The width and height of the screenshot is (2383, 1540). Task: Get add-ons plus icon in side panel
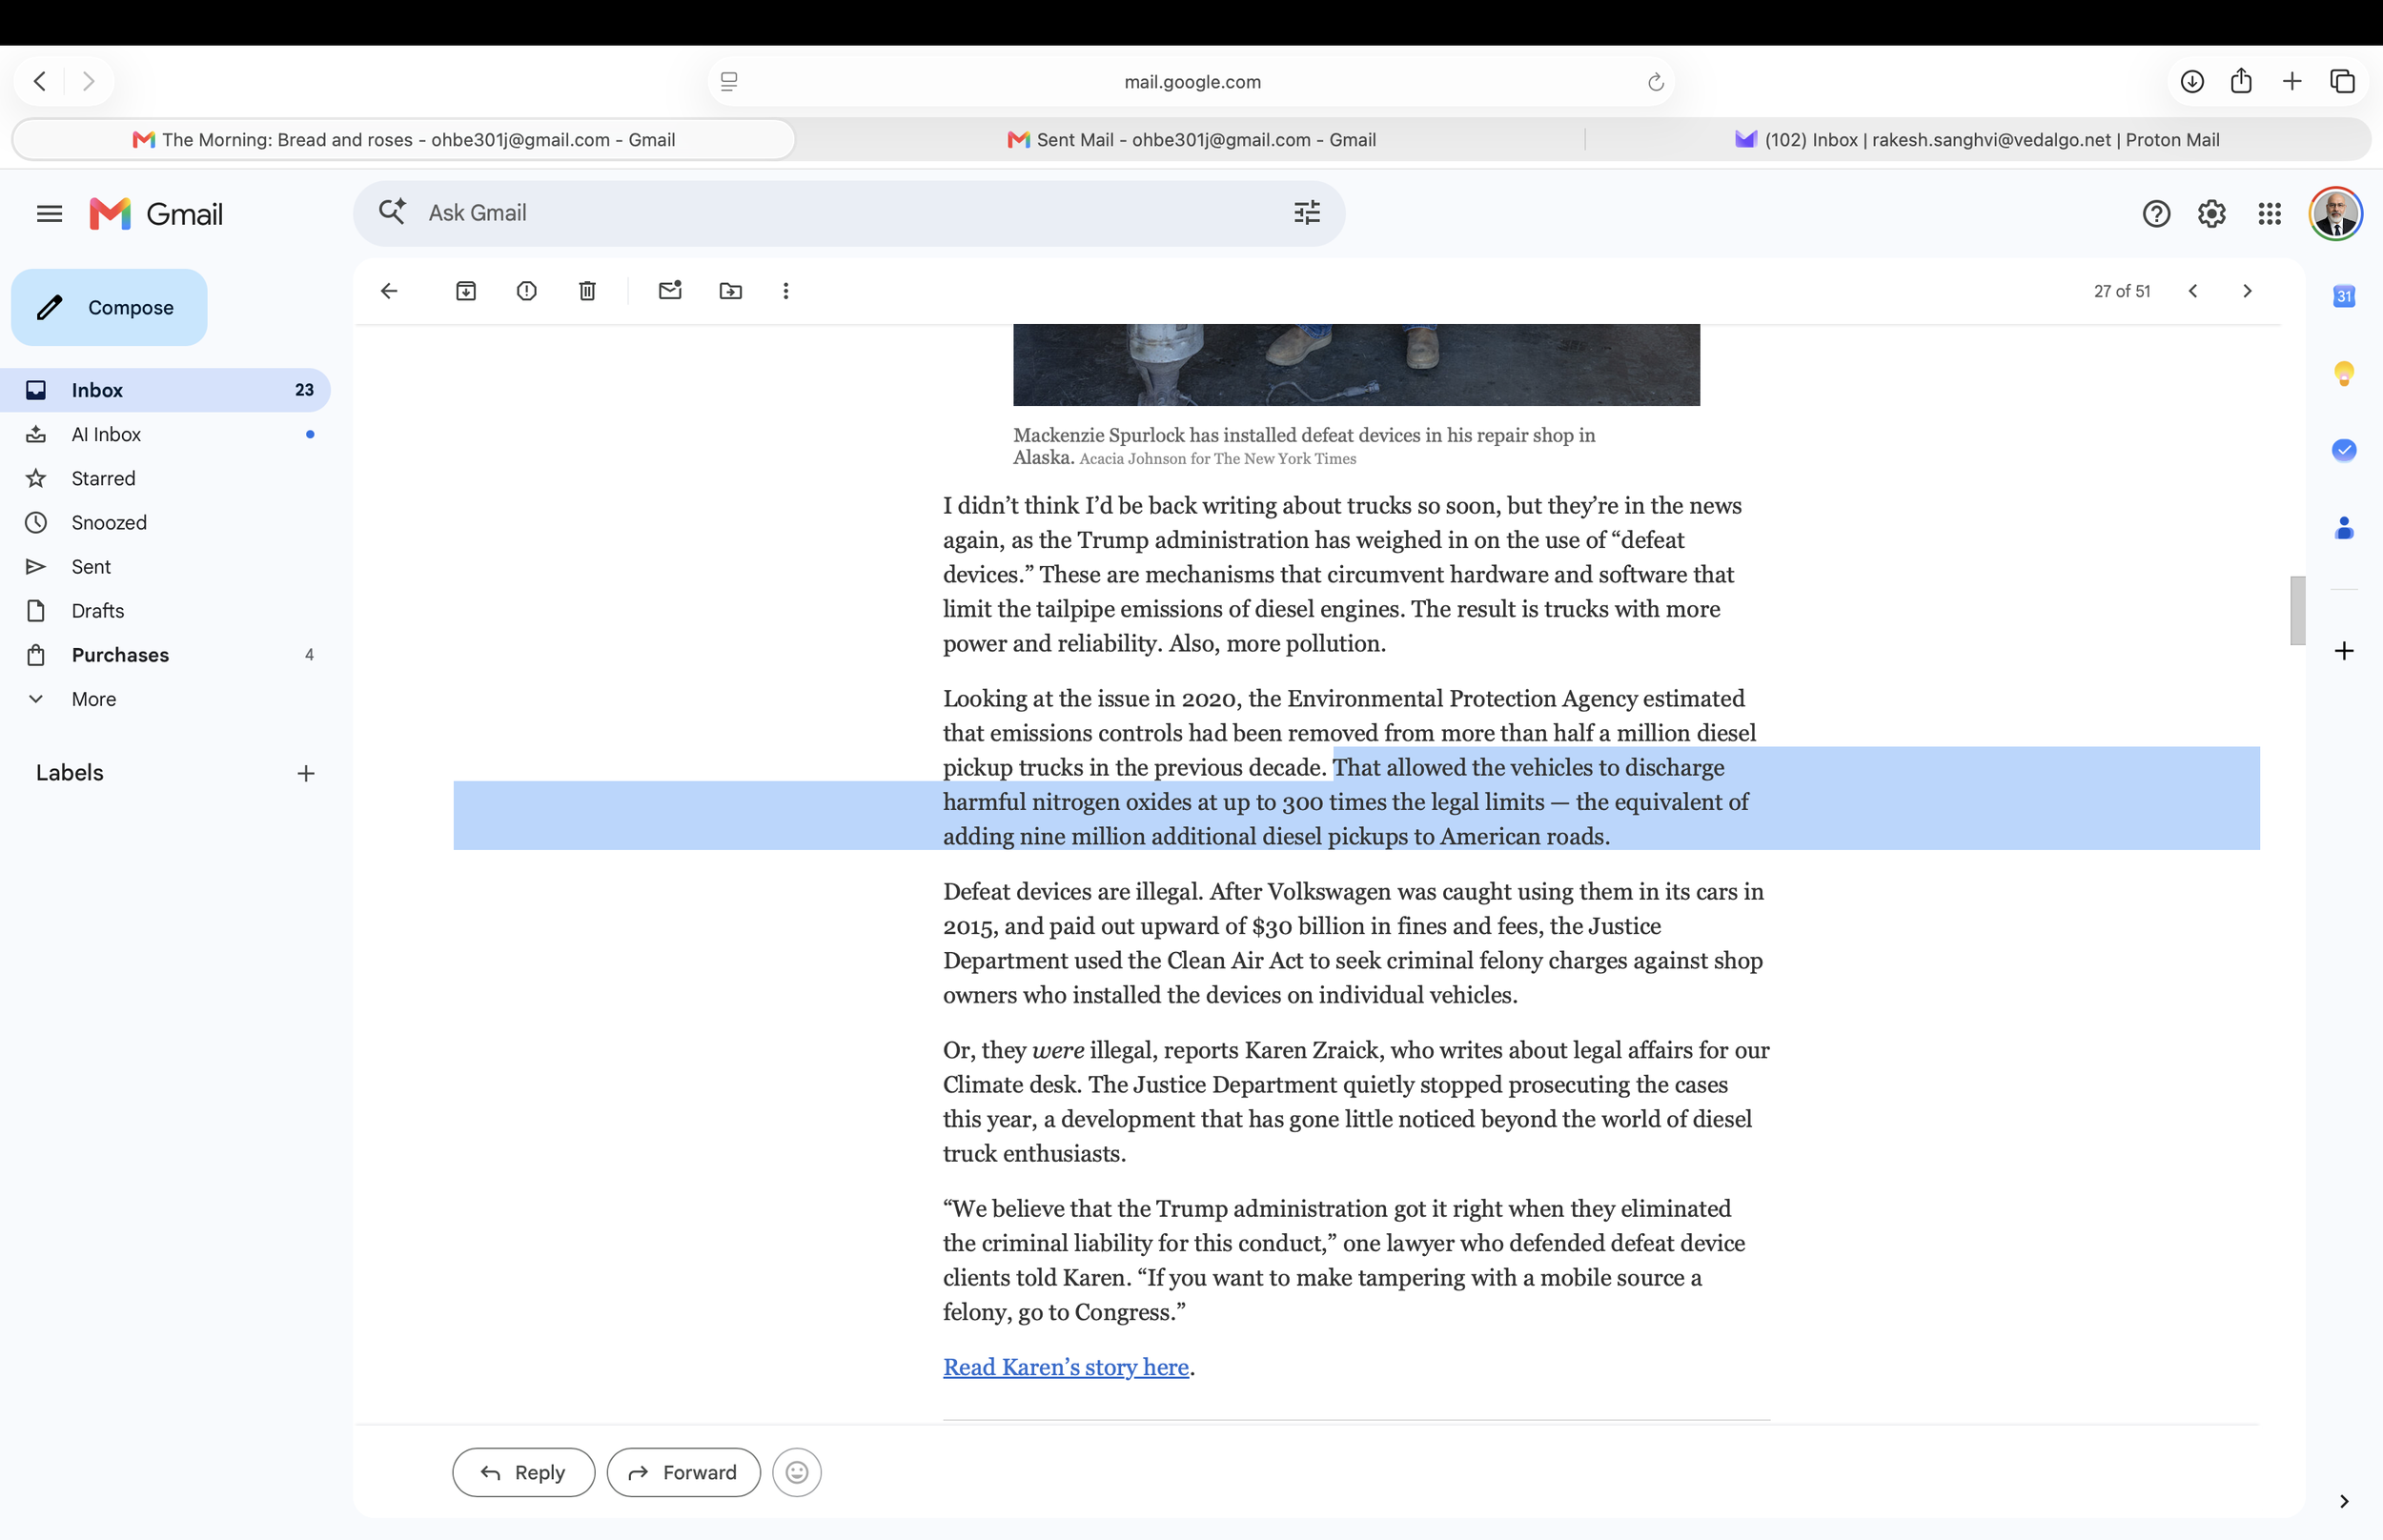click(x=2344, y=651)
